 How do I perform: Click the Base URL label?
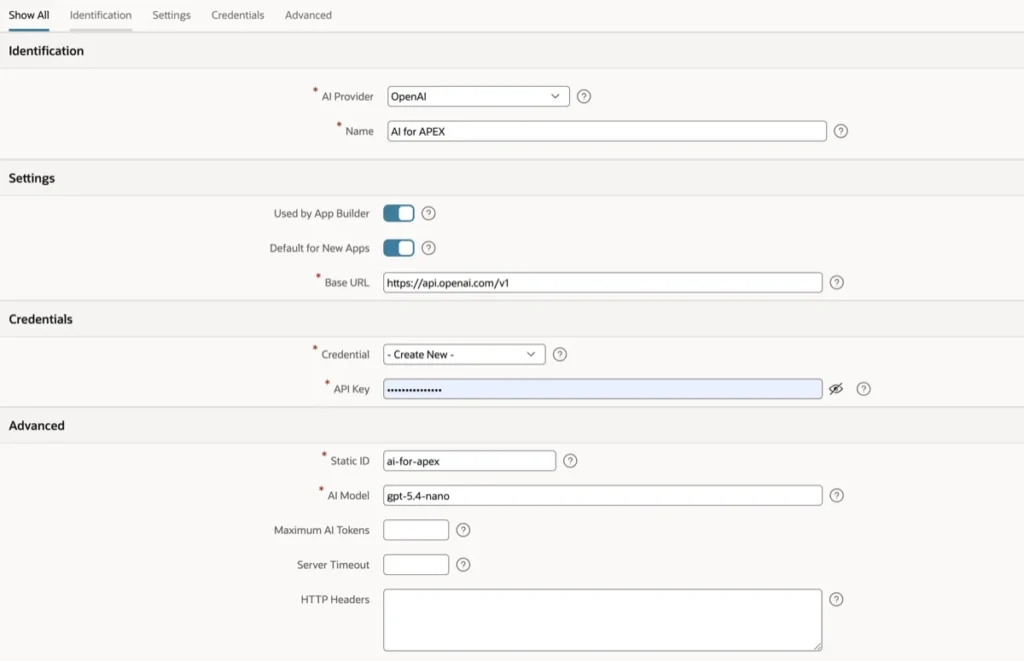pos(347,283)
